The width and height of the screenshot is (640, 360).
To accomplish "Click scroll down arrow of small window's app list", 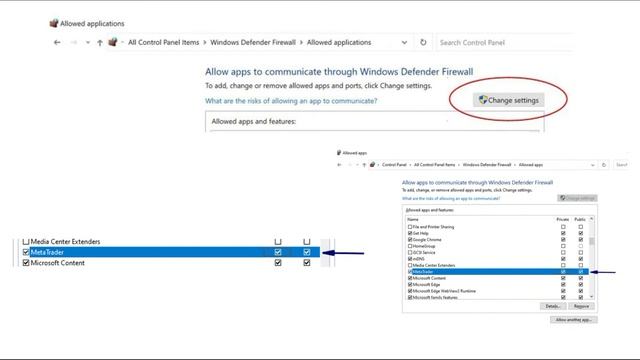I will 592,297.
